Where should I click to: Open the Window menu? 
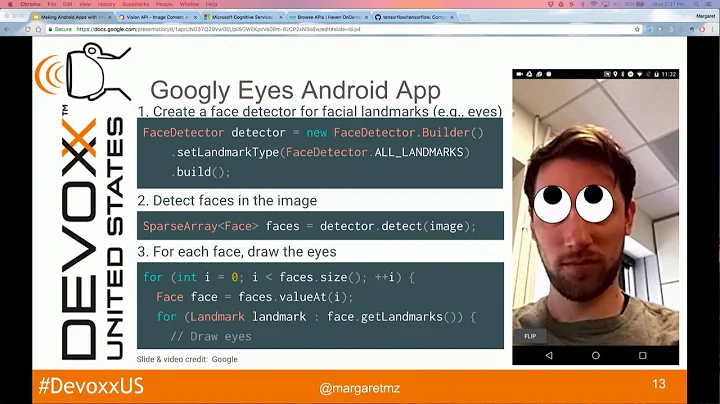pos(189,4)
